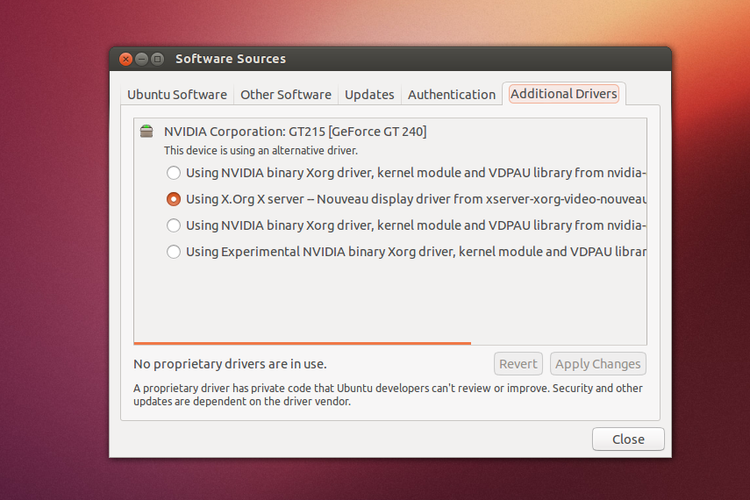Open the Other Software tab

tap(285, 95)
